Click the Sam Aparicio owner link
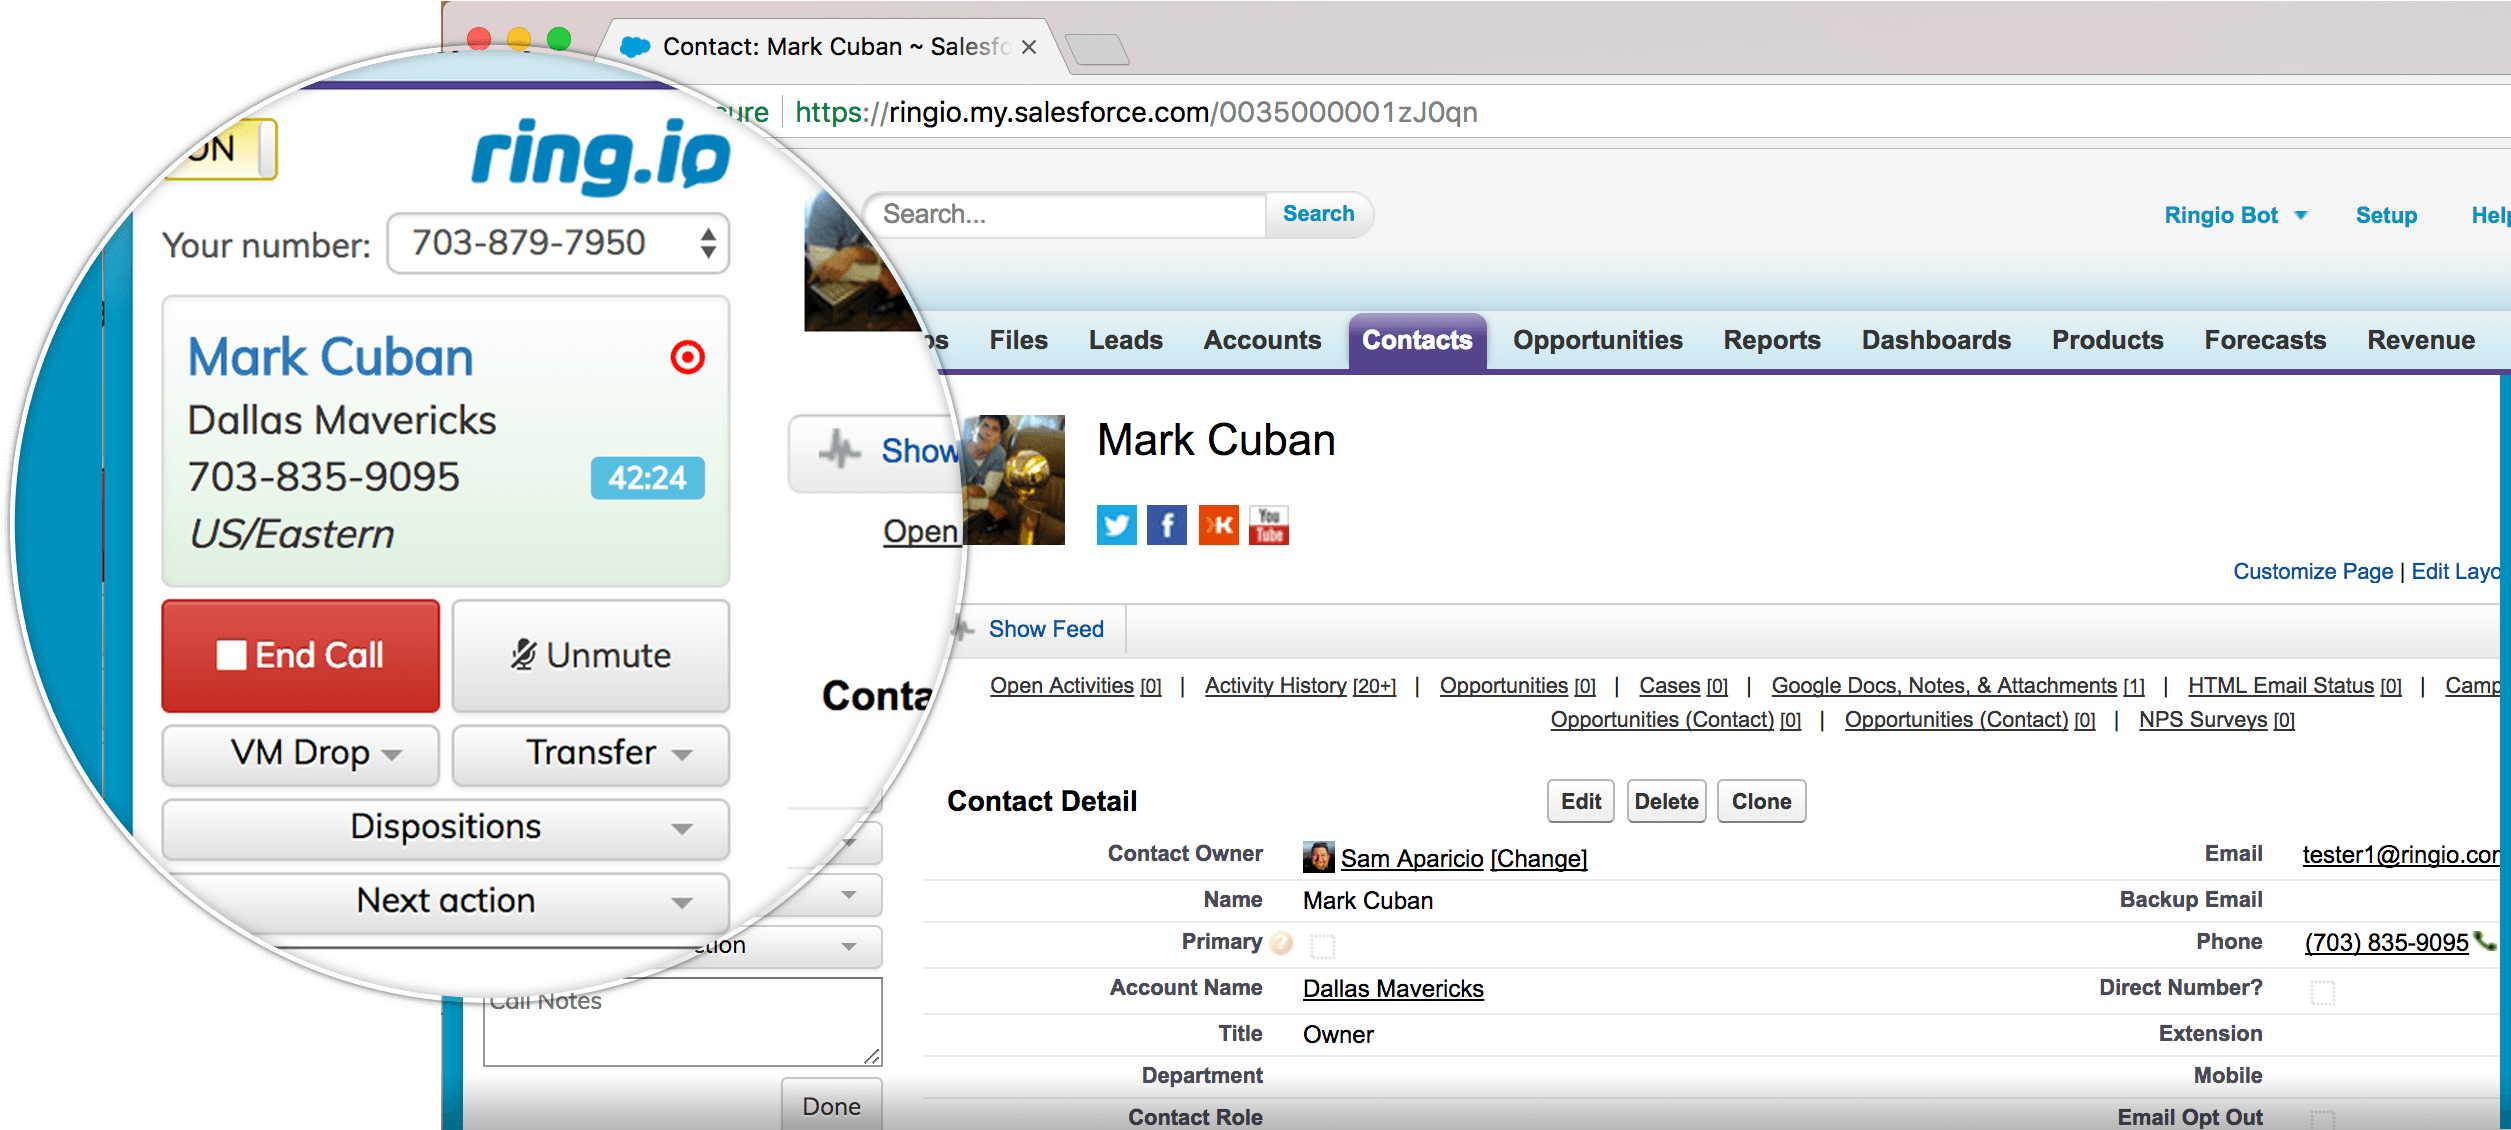 pyautogui.click(x=1411, y=858)
